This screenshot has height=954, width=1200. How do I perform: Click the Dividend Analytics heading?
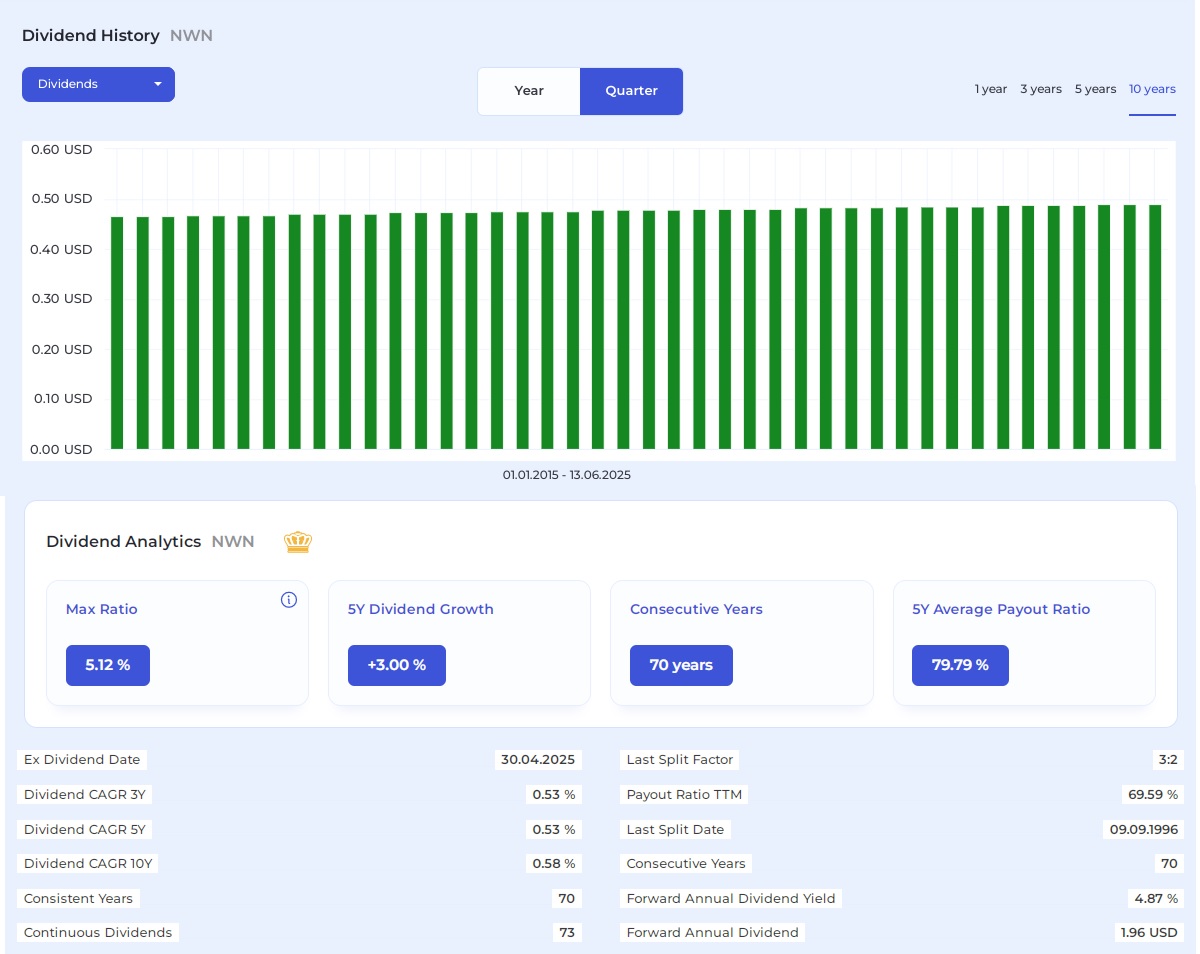[x=124, y=542]
